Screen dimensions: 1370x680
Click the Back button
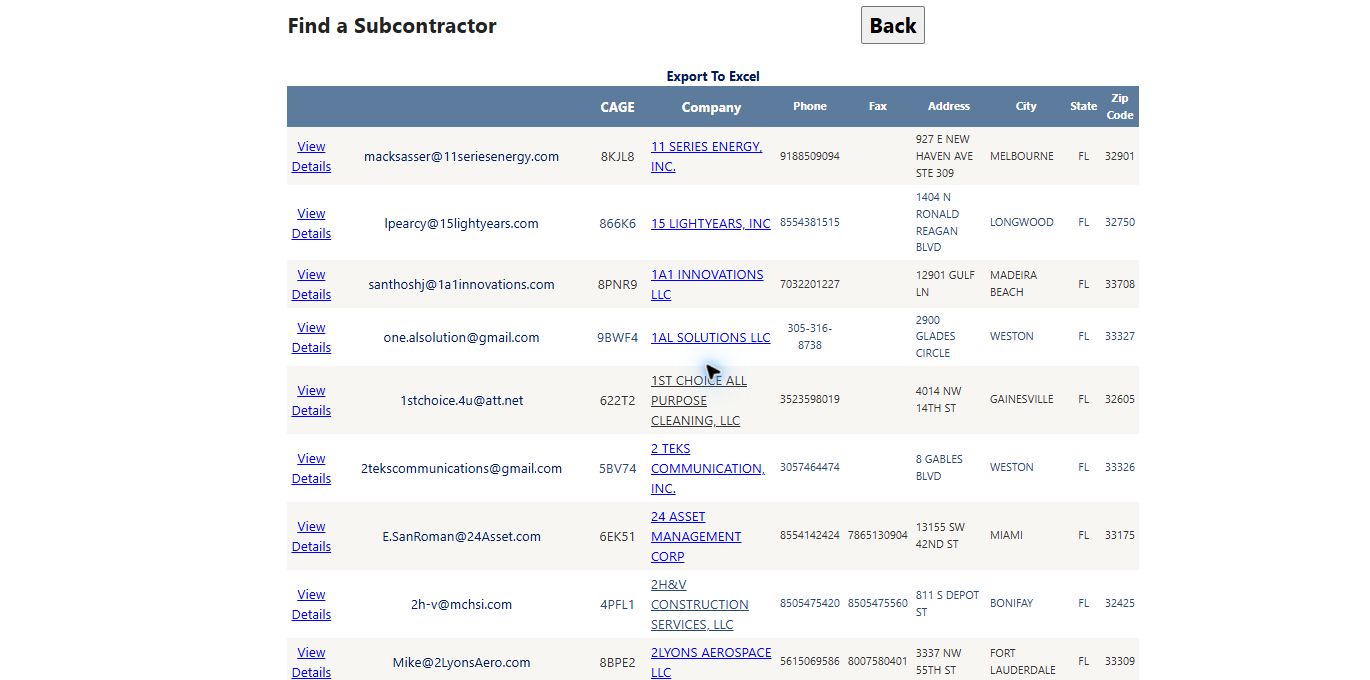click(892, 26)
